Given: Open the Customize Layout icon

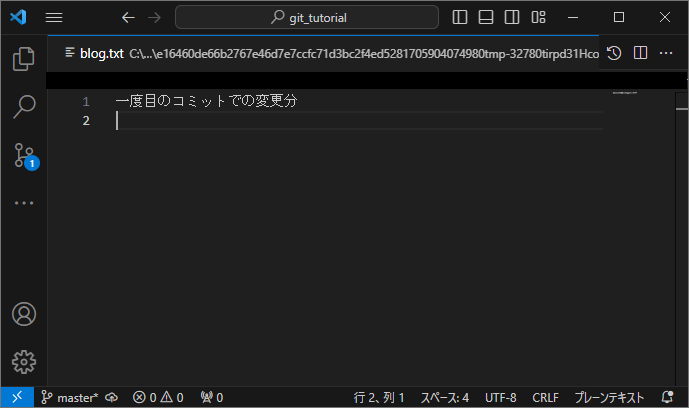Looking at the screenshot, I should pyautogui.click(x=538, y=18).
